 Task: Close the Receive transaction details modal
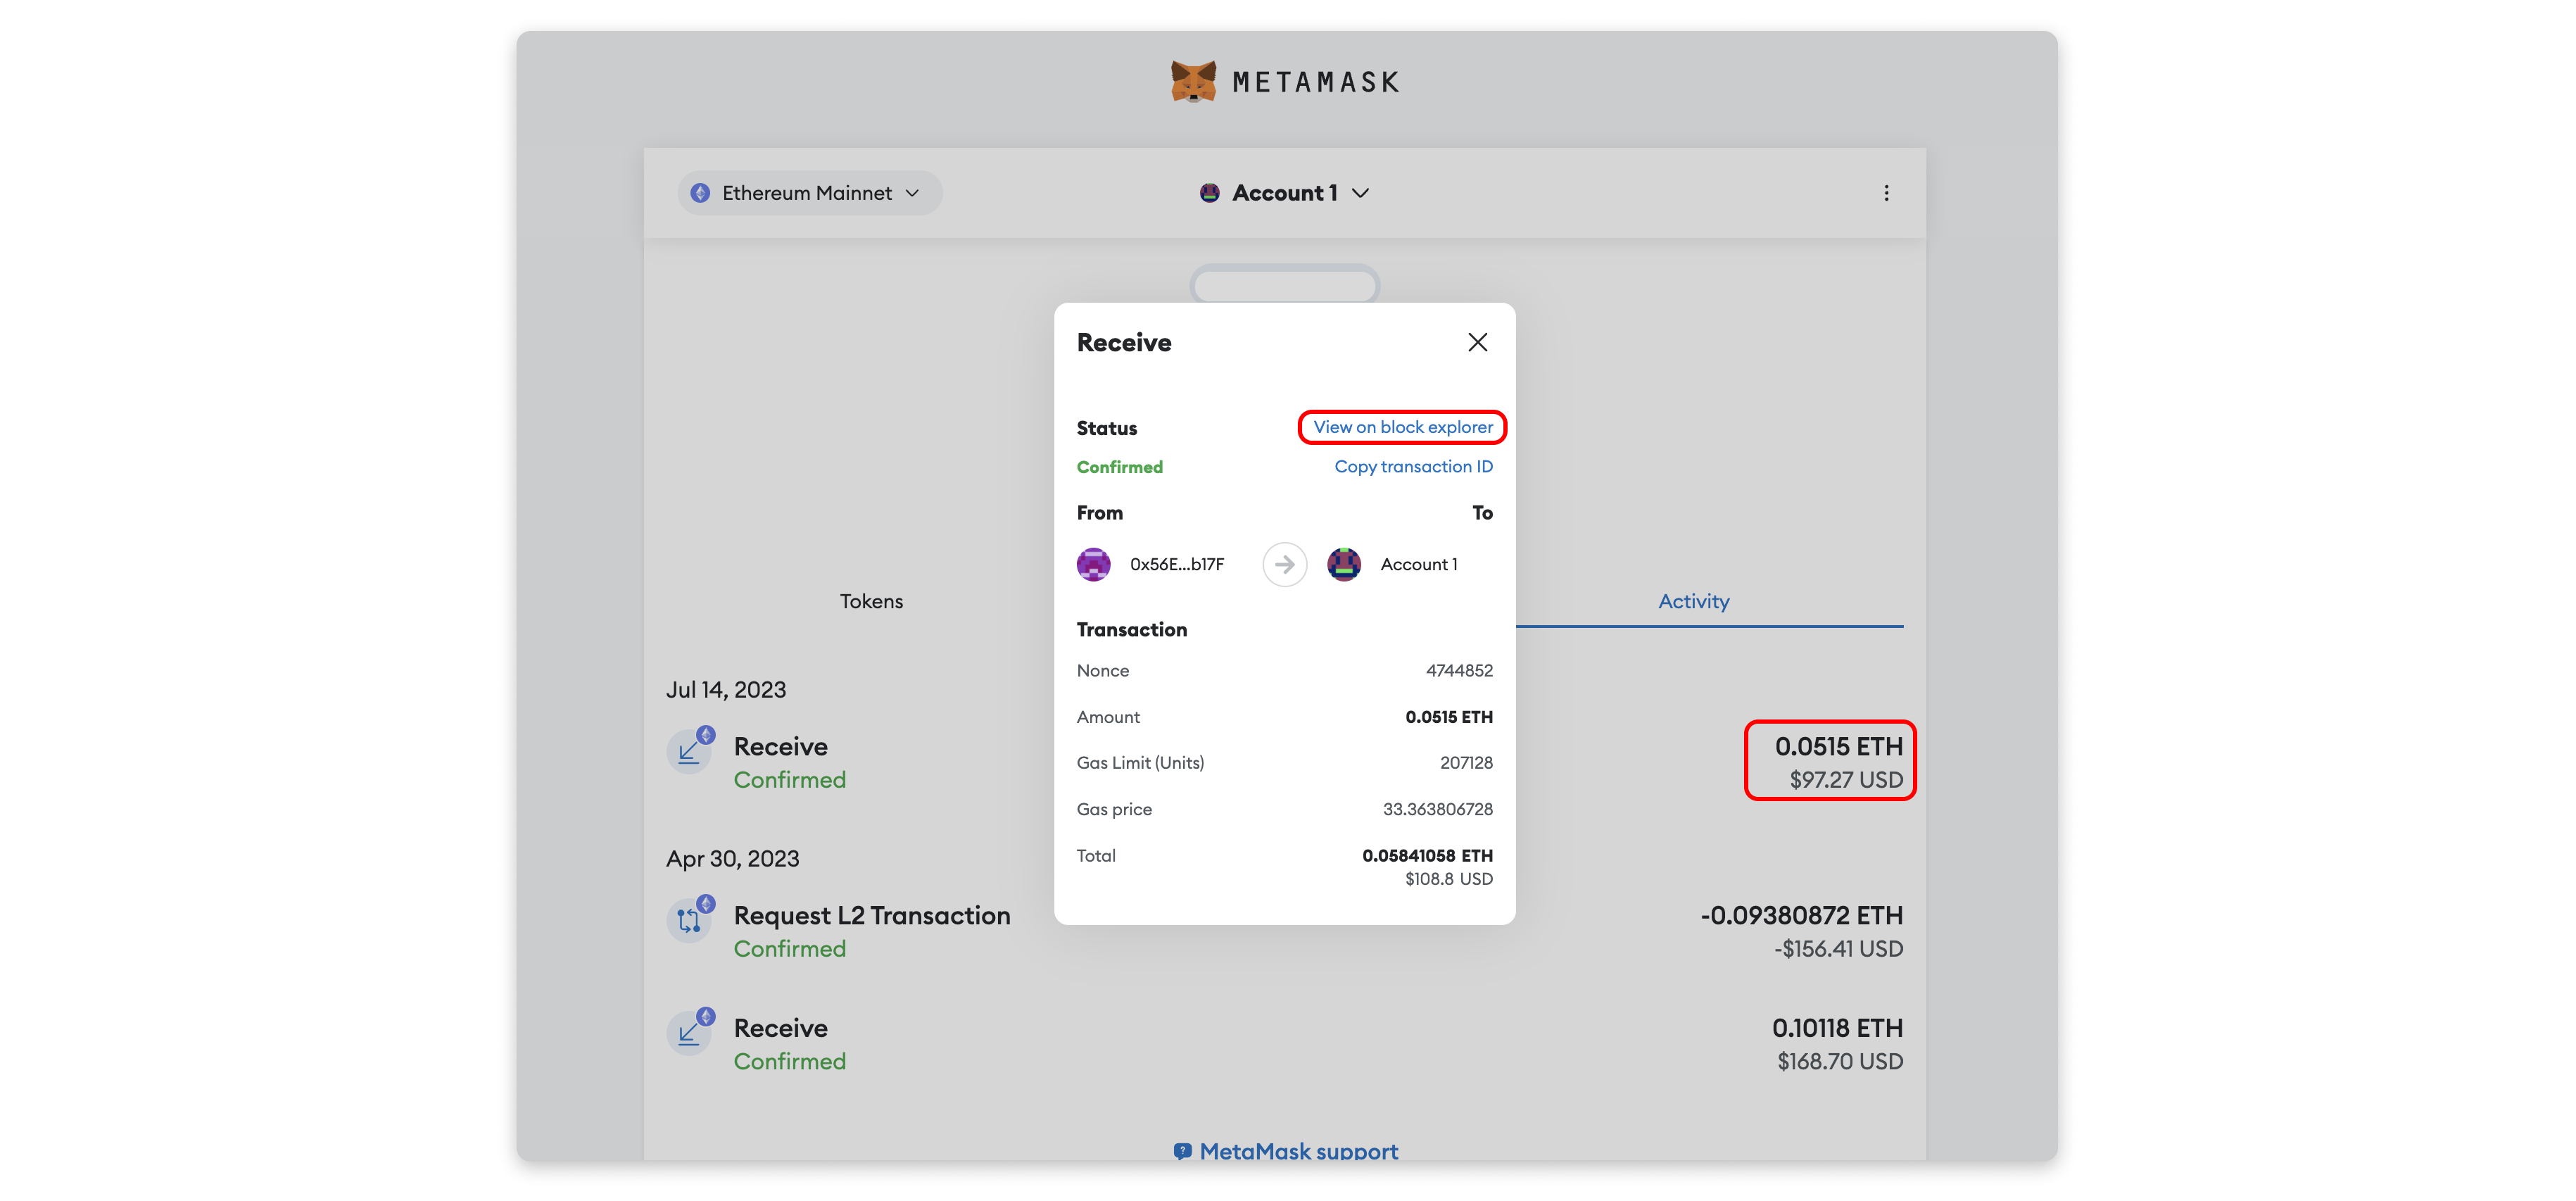(1478, 341)
